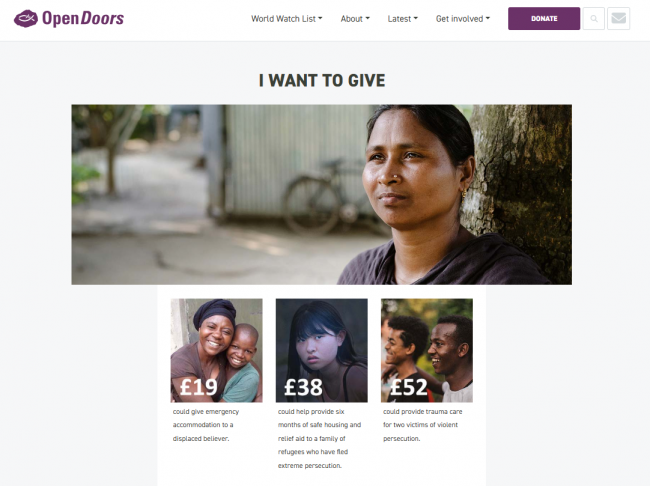Viewport: 650px width, 486px height.
Task: Click the caret arrow beside About
Action: tap(367, 18)
